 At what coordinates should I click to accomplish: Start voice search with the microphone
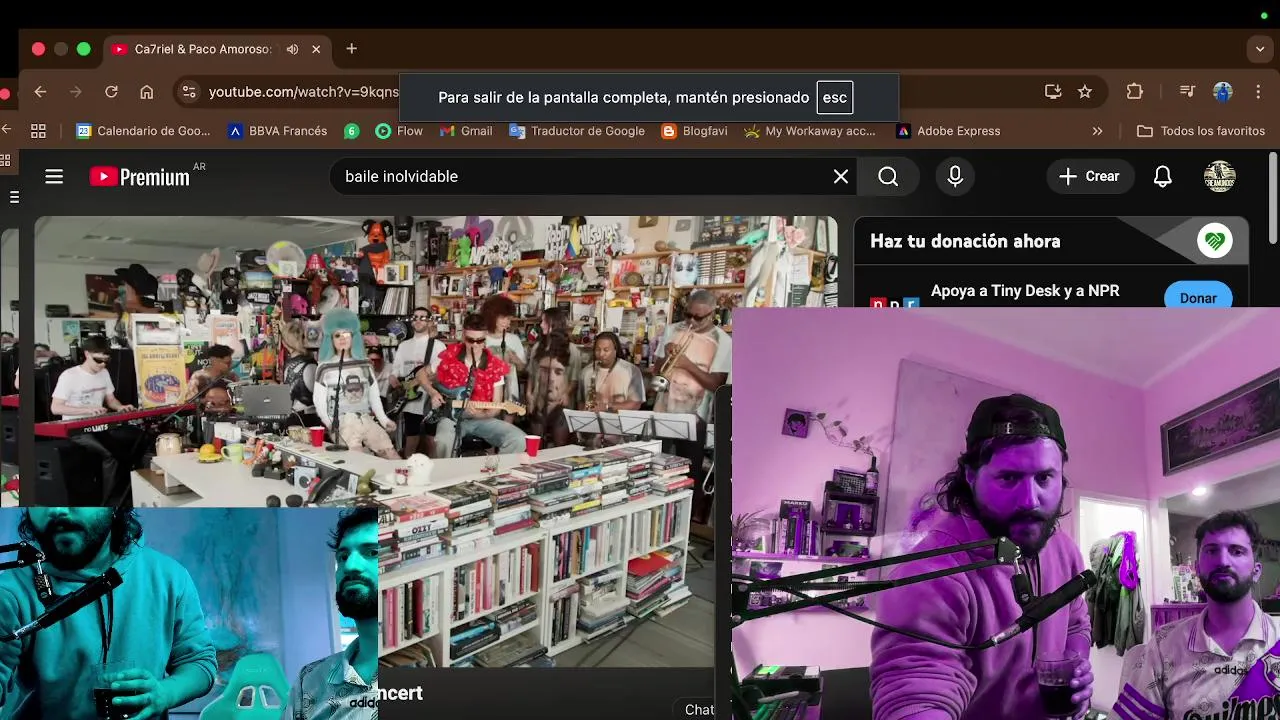click(955, 176)
